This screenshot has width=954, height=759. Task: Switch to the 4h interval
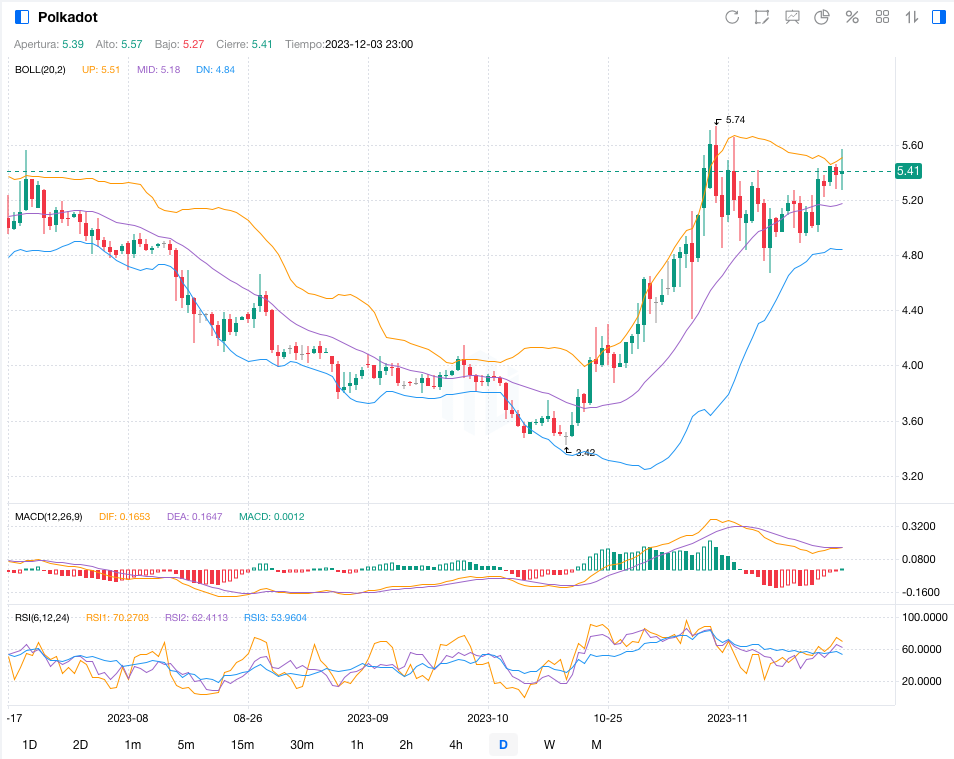tap(456, 744)
